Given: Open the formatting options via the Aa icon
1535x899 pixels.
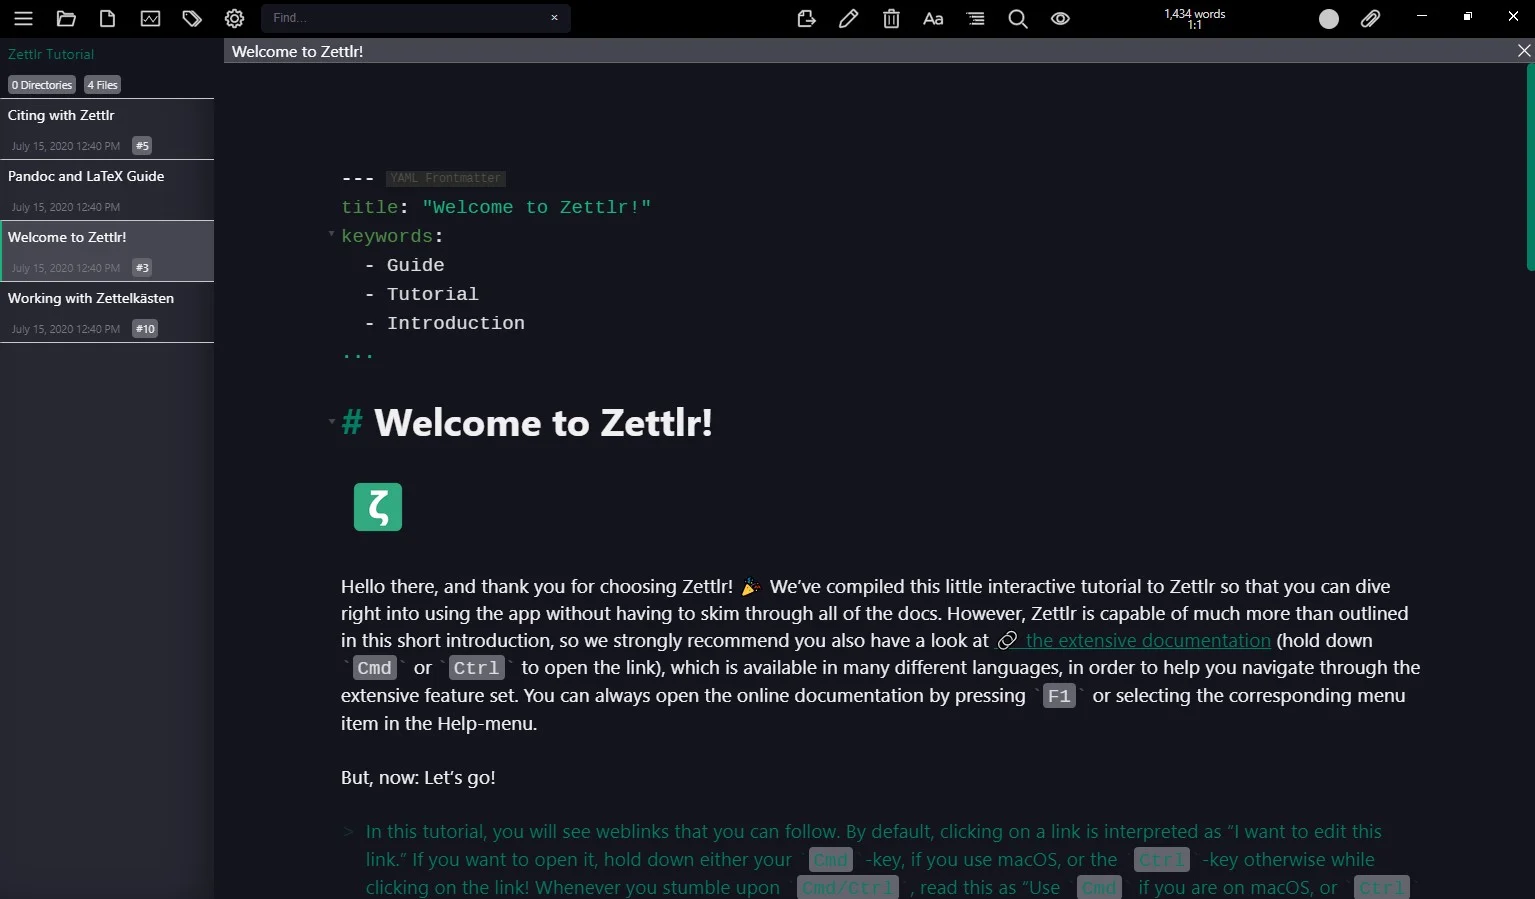Looking at the screenshot, I should [932, 18].
